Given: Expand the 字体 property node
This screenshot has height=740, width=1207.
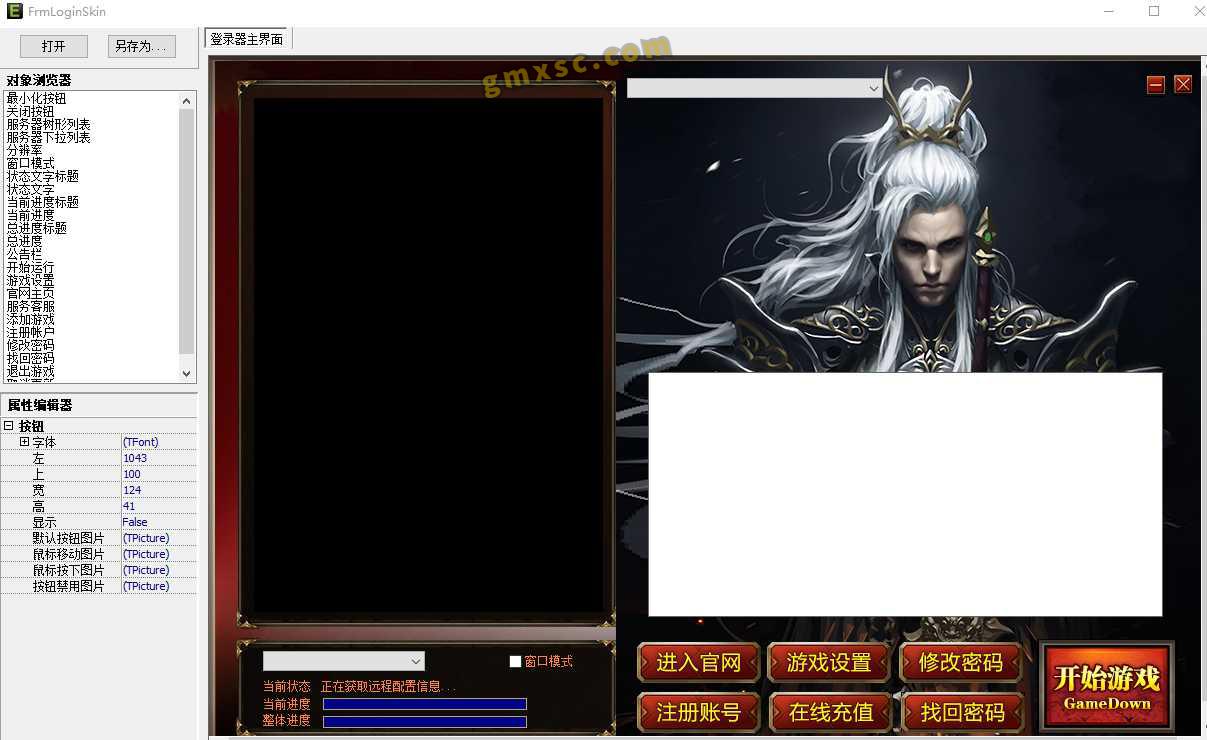Looking at the screenshot, I should pos(25,442).
